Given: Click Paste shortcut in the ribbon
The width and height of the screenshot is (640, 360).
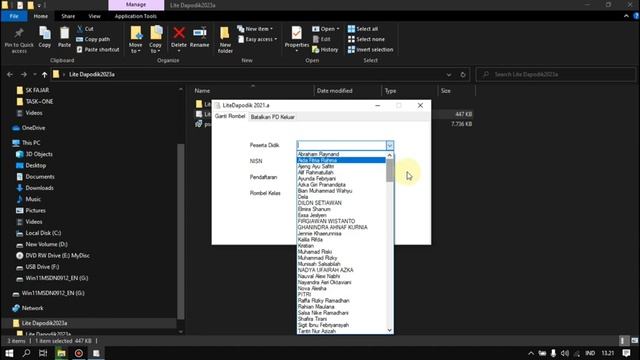Looking at the screenshot, I should 98,49.
